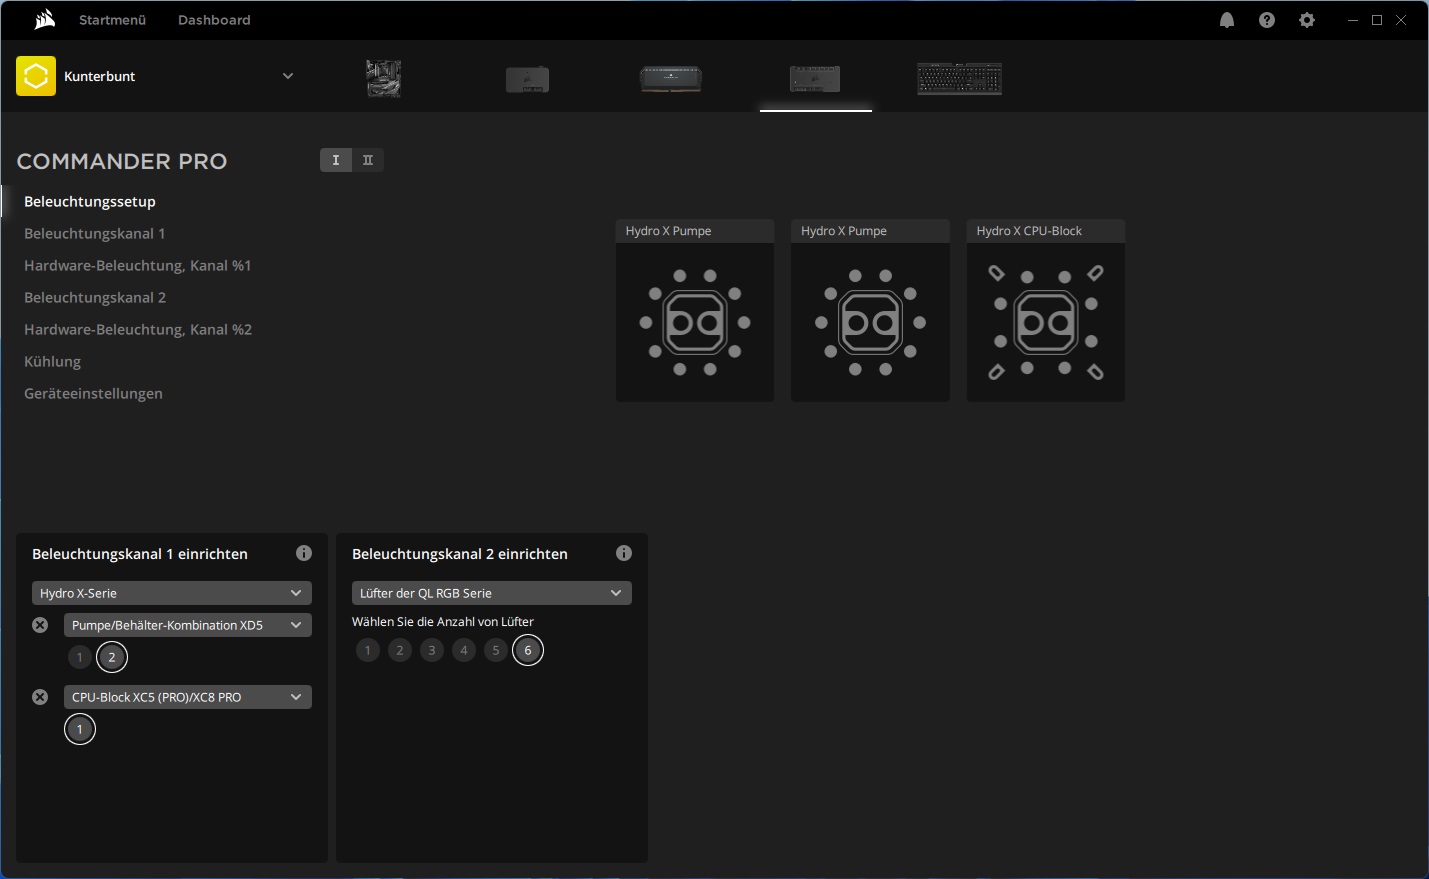The image size is (1429, 879).
Task: Go to Hardware-Beleuchtung, Kanal %2
Action: [x=138, y=329]
